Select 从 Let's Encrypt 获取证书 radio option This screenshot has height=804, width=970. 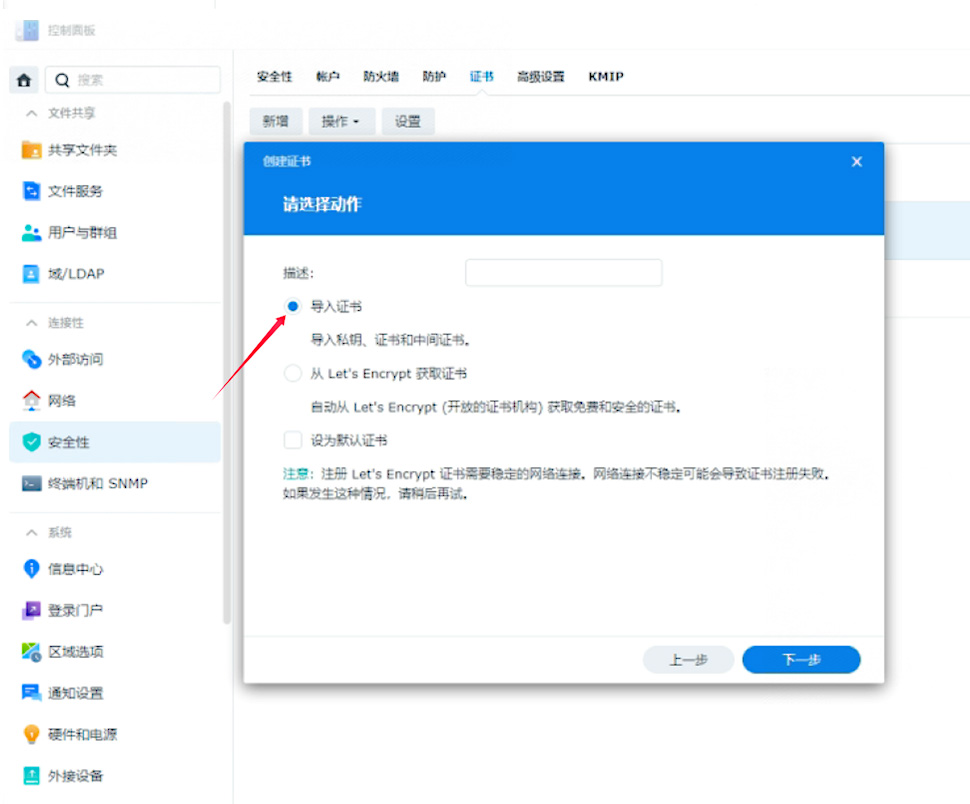(292, 374)
